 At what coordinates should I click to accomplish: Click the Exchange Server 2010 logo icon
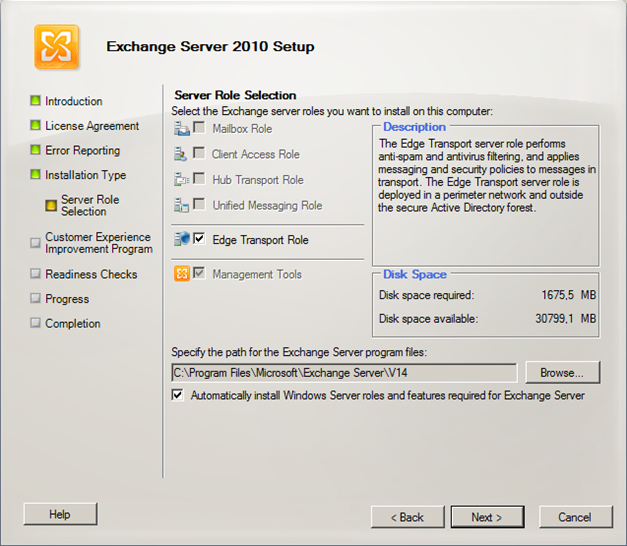56,47
